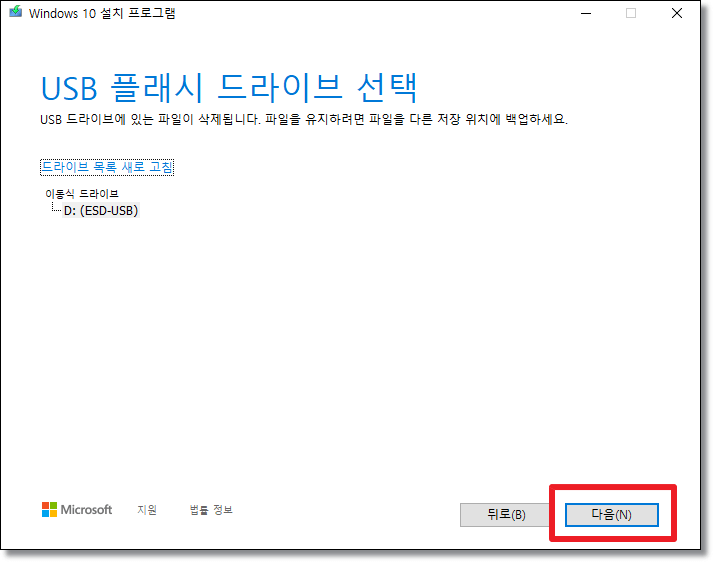Click the USB 플래시 드라이브 선택 heading

coord(229,88)
